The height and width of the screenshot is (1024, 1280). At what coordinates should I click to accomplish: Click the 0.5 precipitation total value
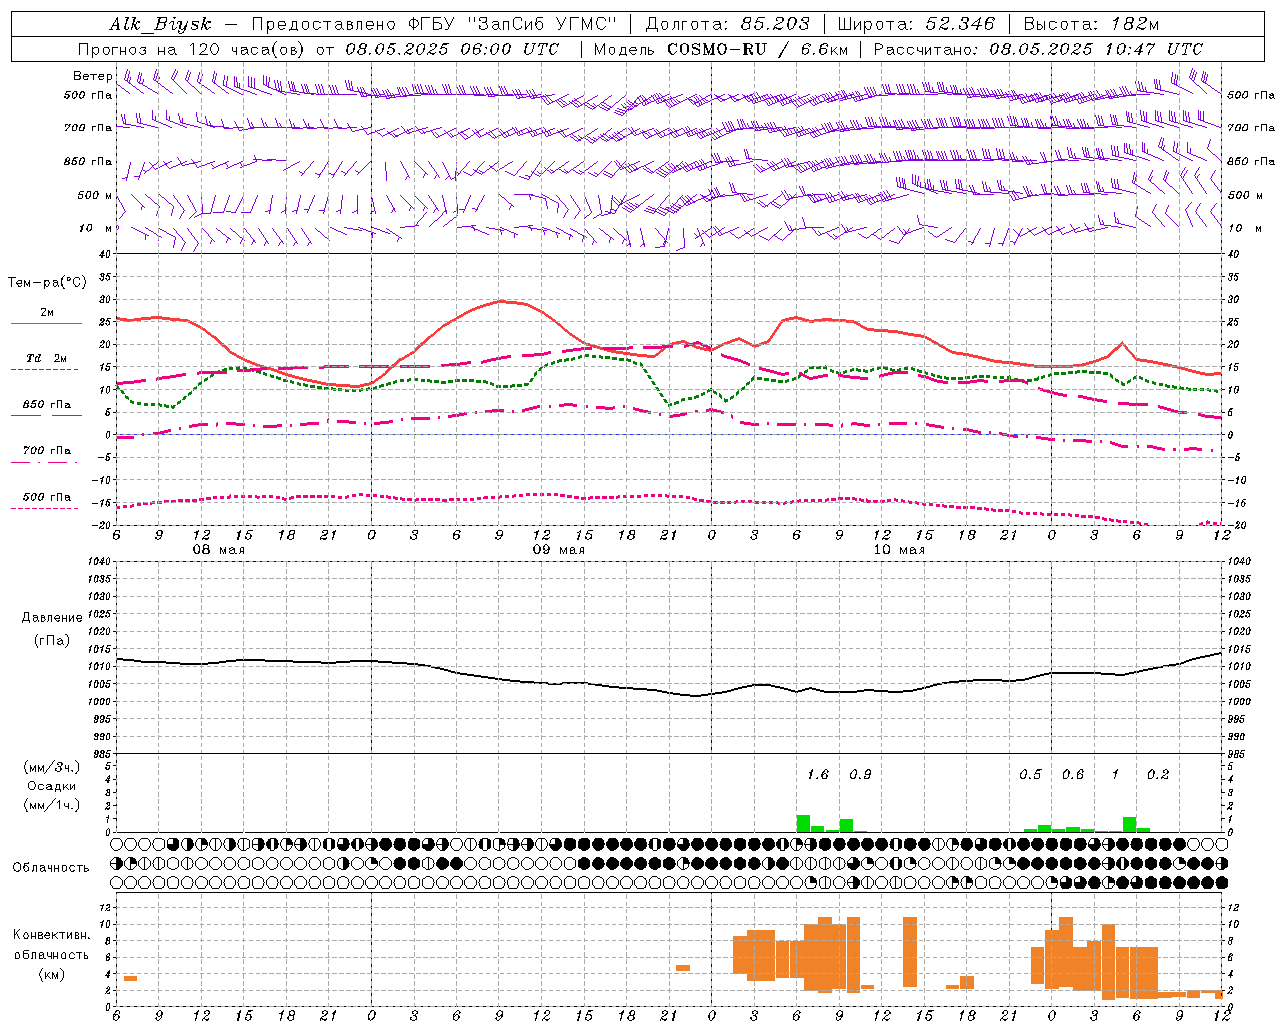pos(1030,774)
